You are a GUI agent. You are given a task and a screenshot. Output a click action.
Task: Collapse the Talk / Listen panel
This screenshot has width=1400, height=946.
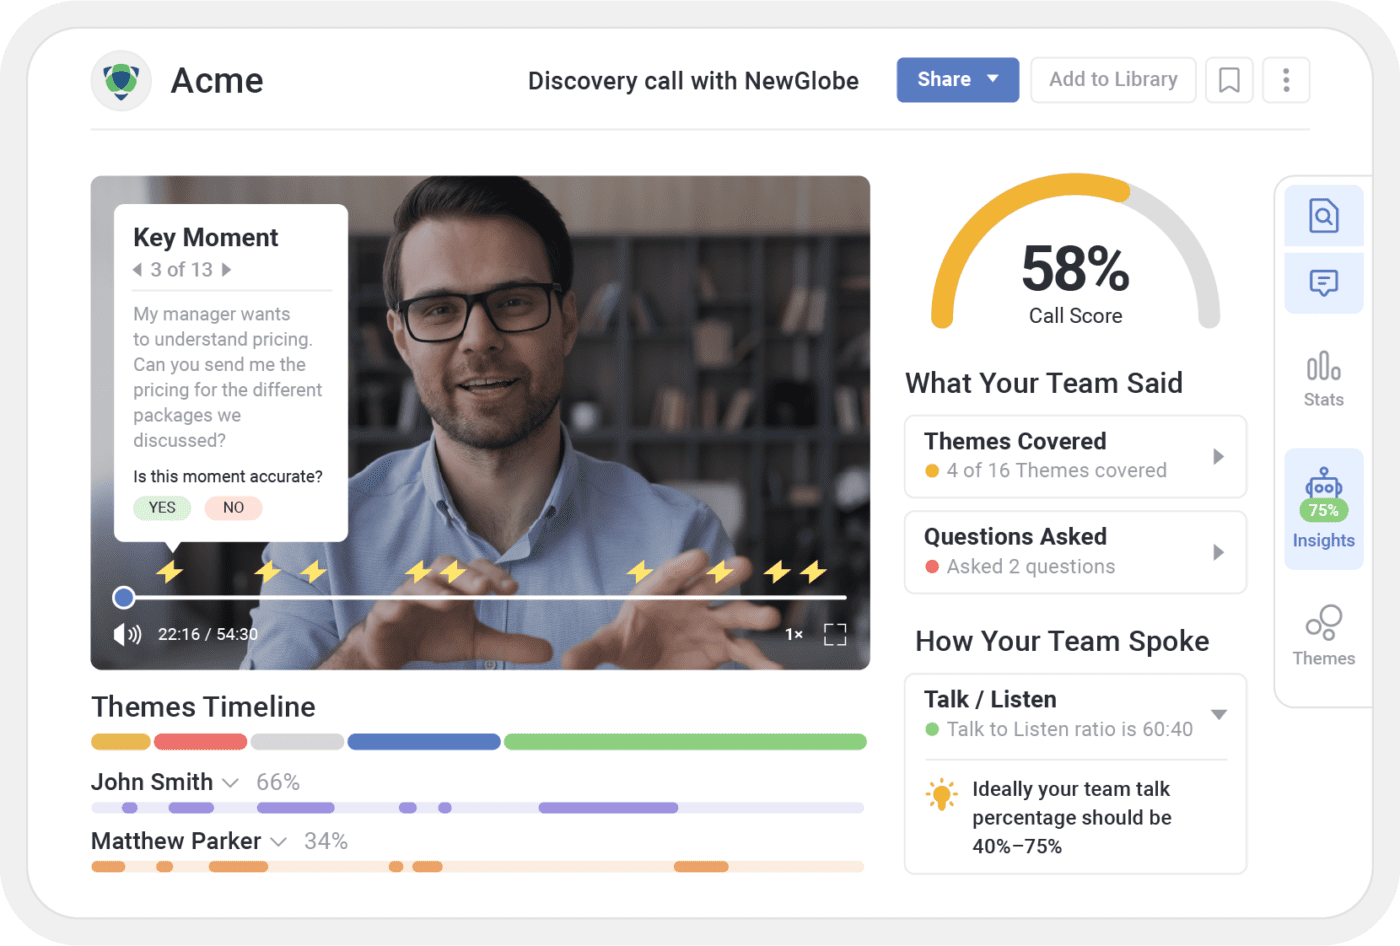point(1219,714)
